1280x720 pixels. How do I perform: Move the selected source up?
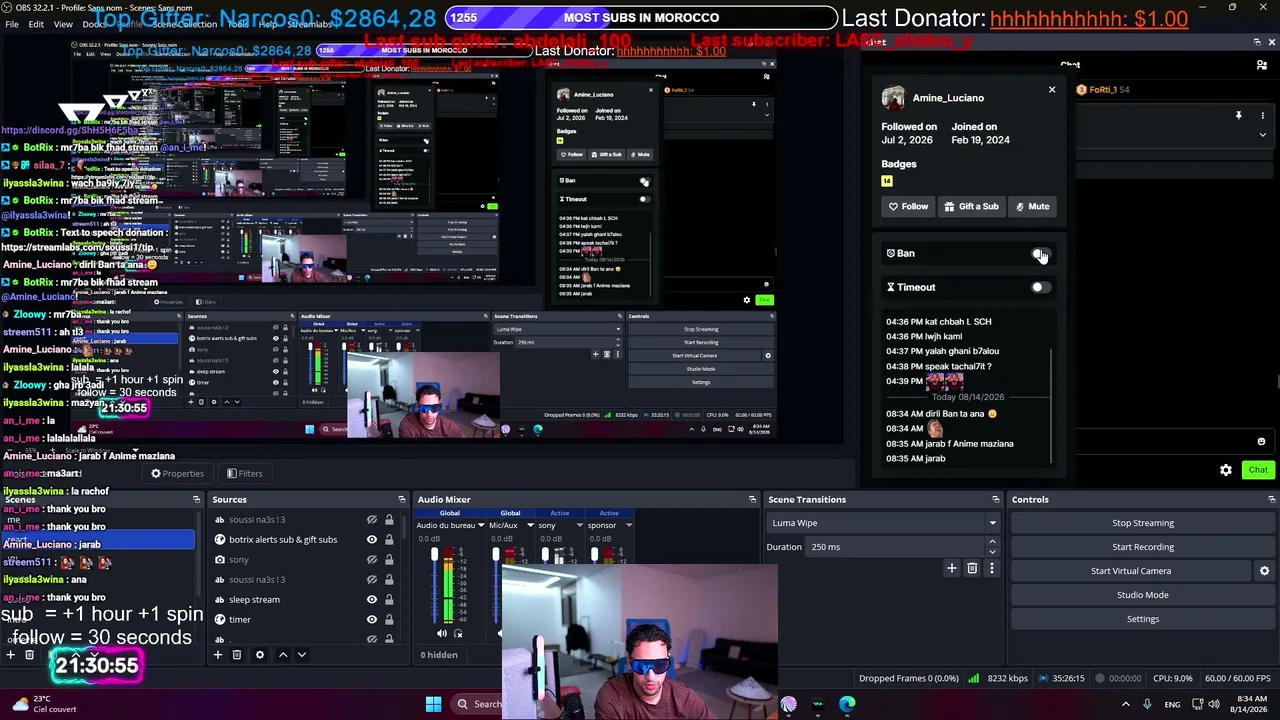[x=283, y=655]
